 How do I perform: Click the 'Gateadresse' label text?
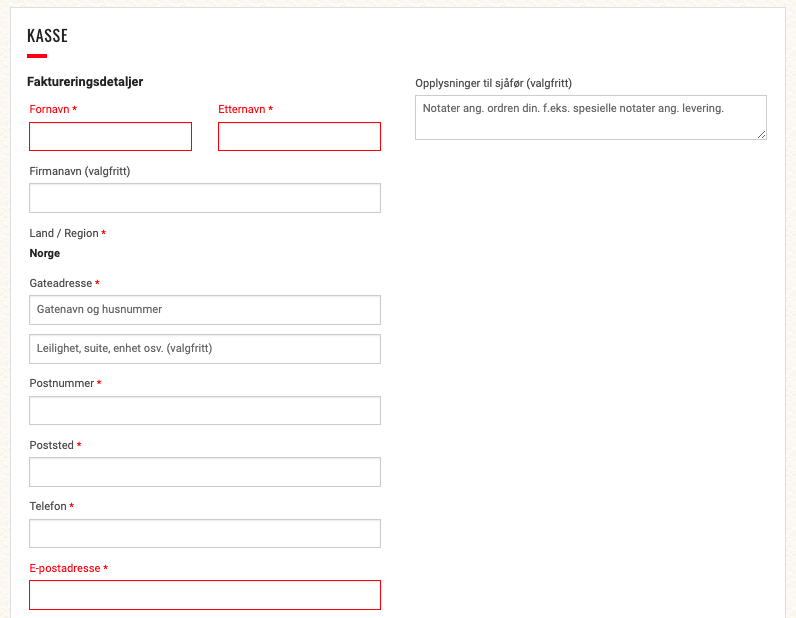60,284
